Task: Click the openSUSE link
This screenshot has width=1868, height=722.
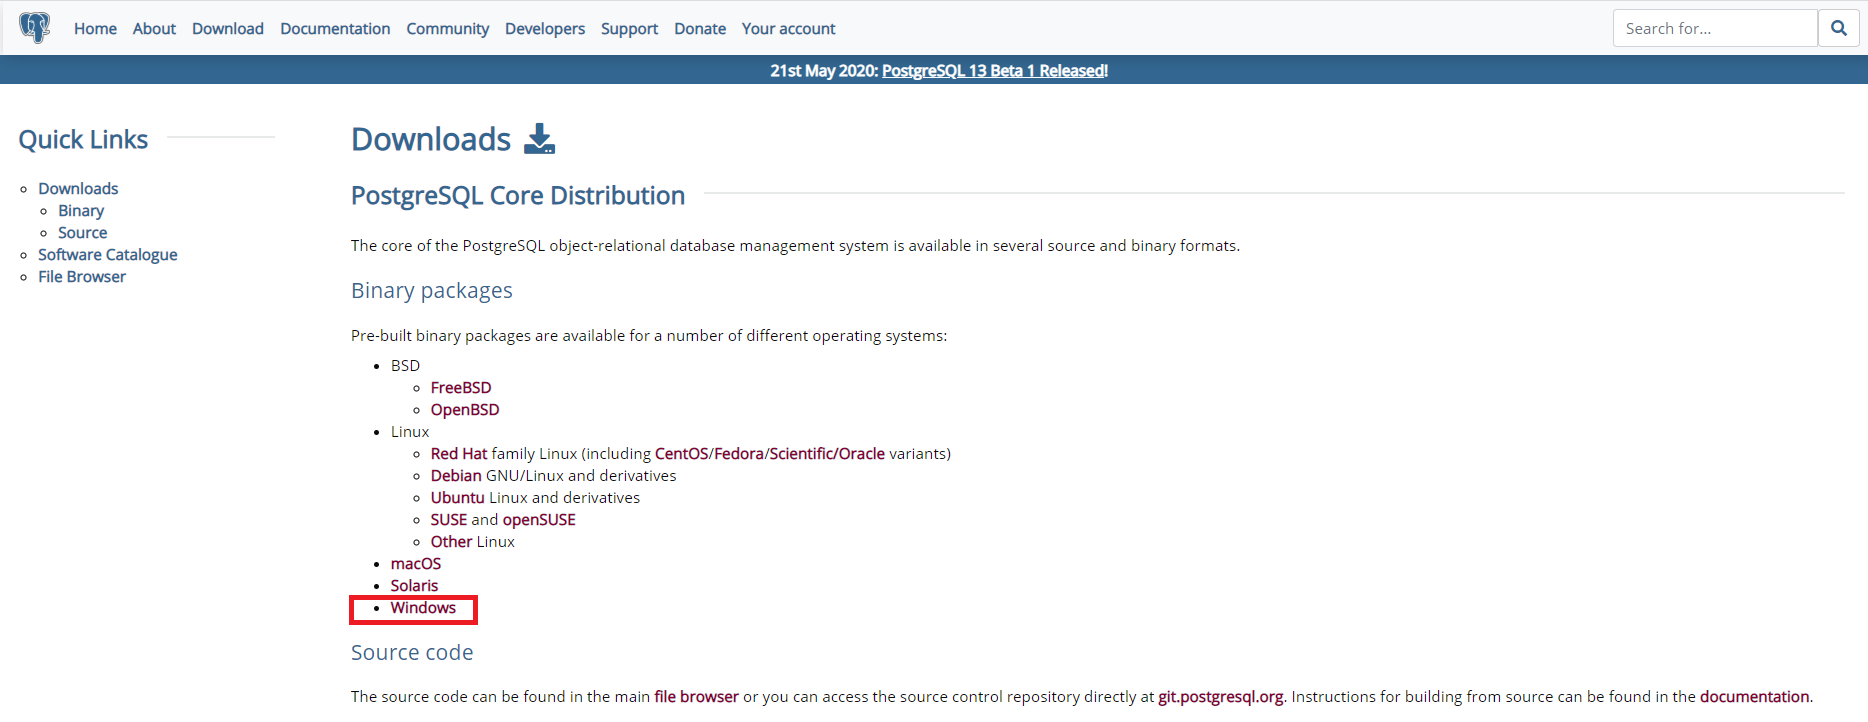Action: (539, 520)
